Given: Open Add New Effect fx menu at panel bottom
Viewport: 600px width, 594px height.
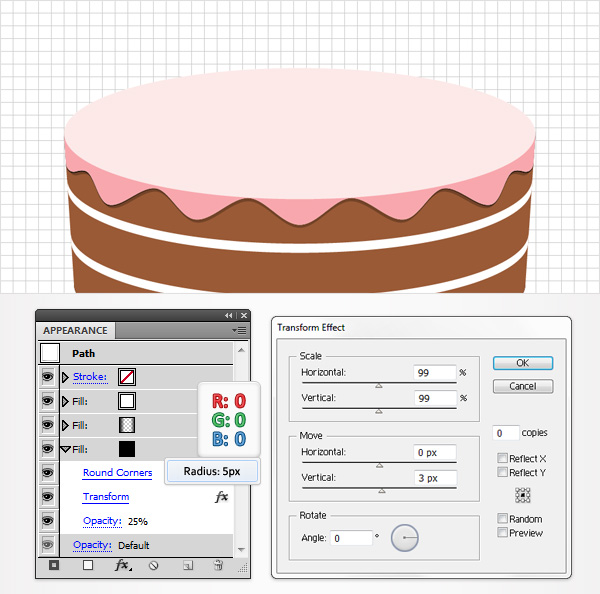Looking at the screenshot, I should pyautogui.click(x=123, y=565).
